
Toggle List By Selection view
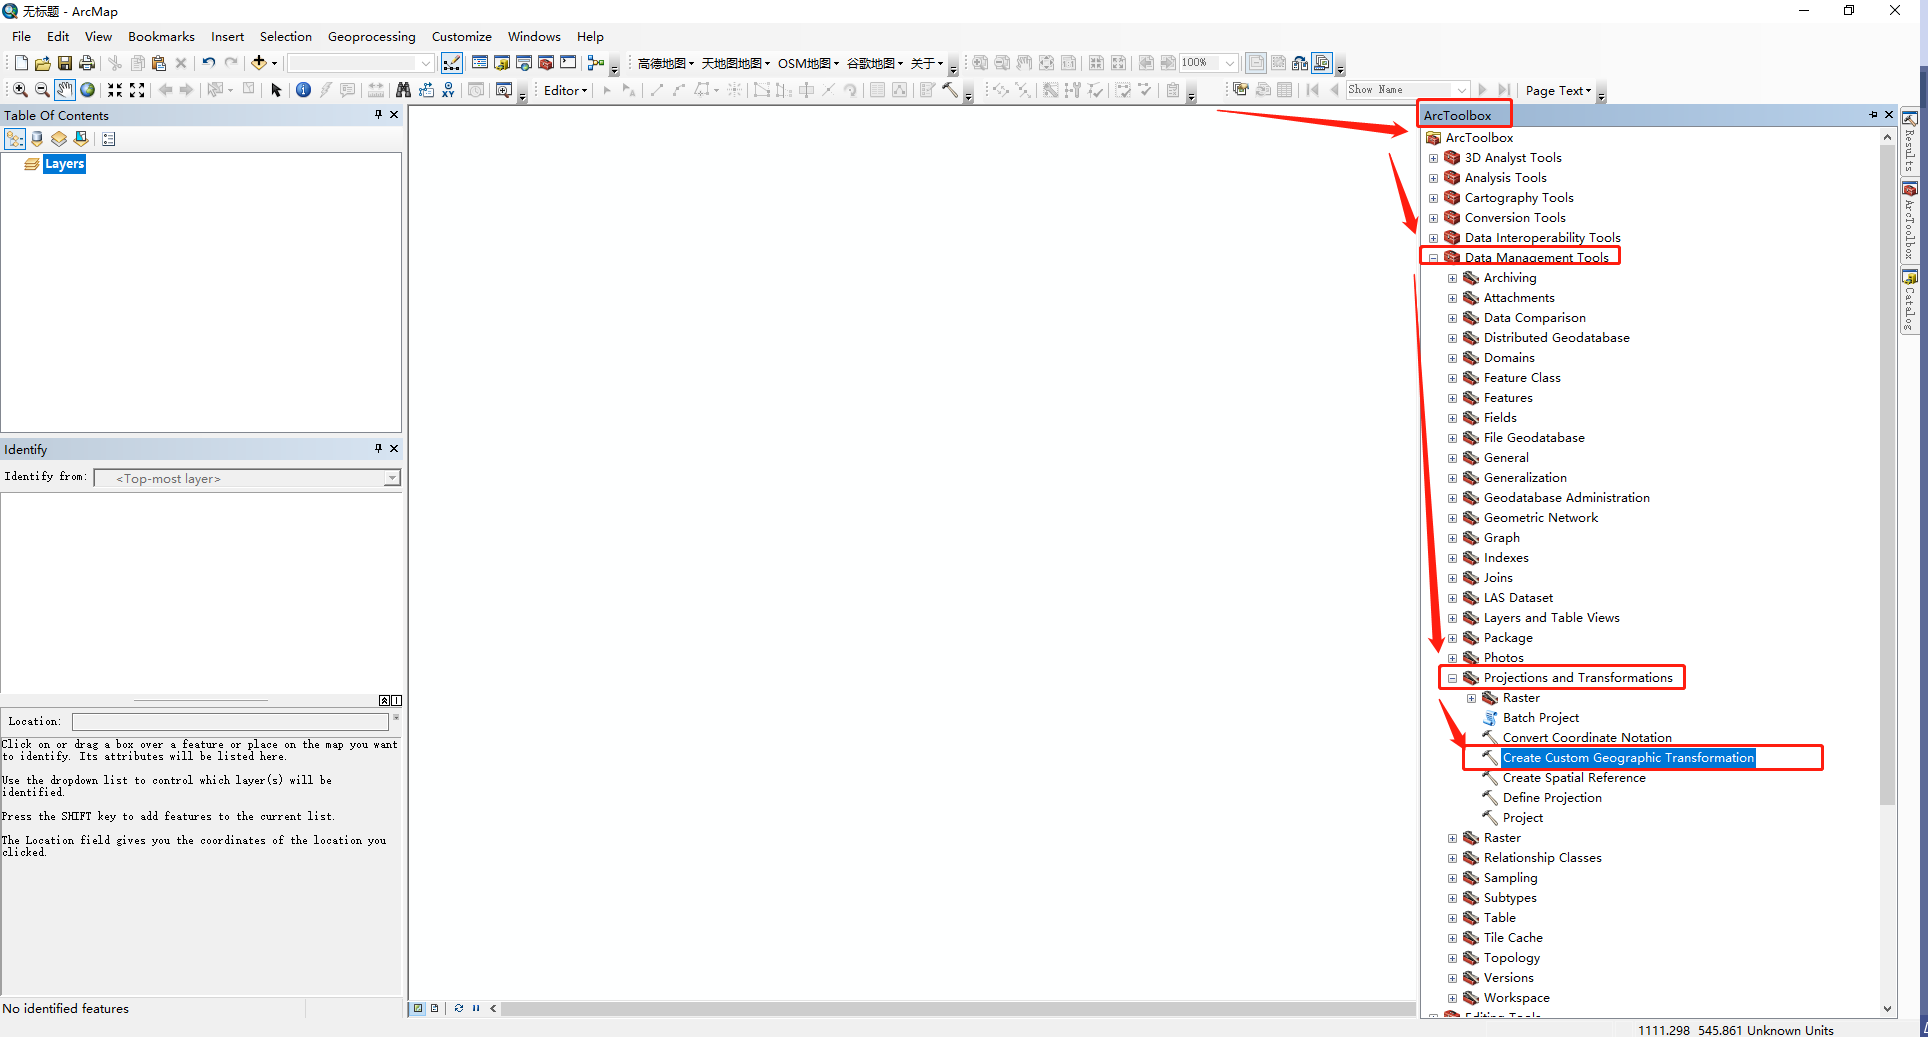81,139
